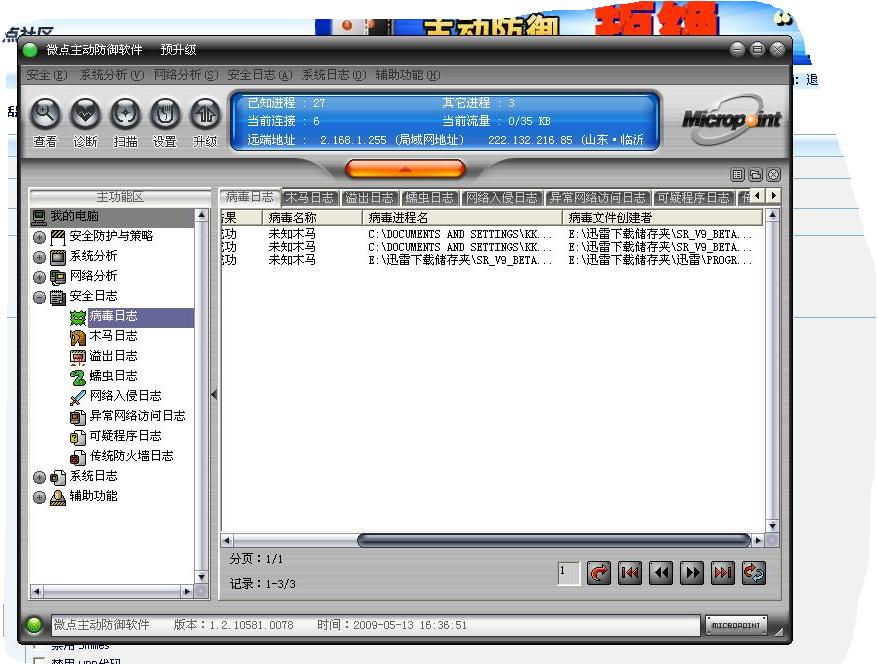Open the 系统分析(V) menu
This screenshot has width=878, height=666.
(x=111, y=75)
